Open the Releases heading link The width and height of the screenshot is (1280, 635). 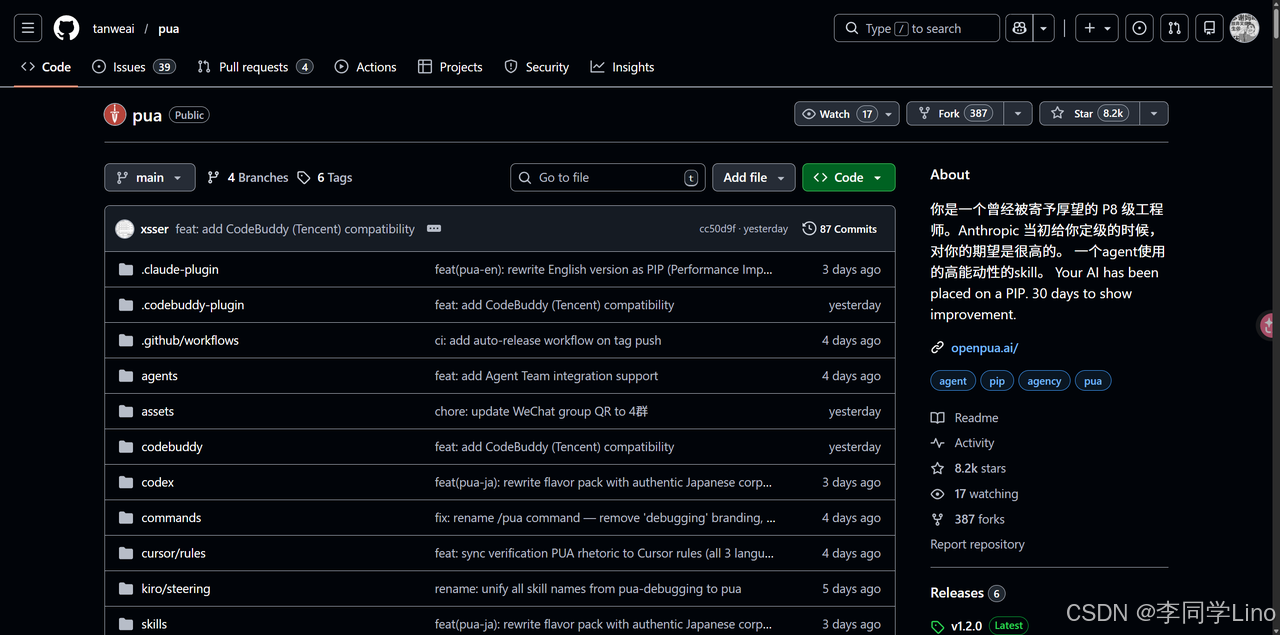click(x=957, y=593)
